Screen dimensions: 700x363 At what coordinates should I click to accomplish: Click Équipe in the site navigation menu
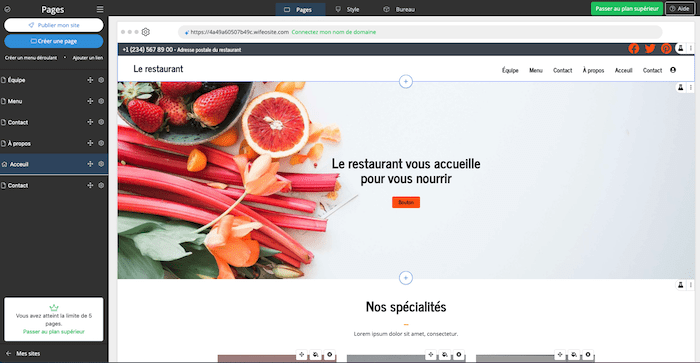click(x=510, y=70)
